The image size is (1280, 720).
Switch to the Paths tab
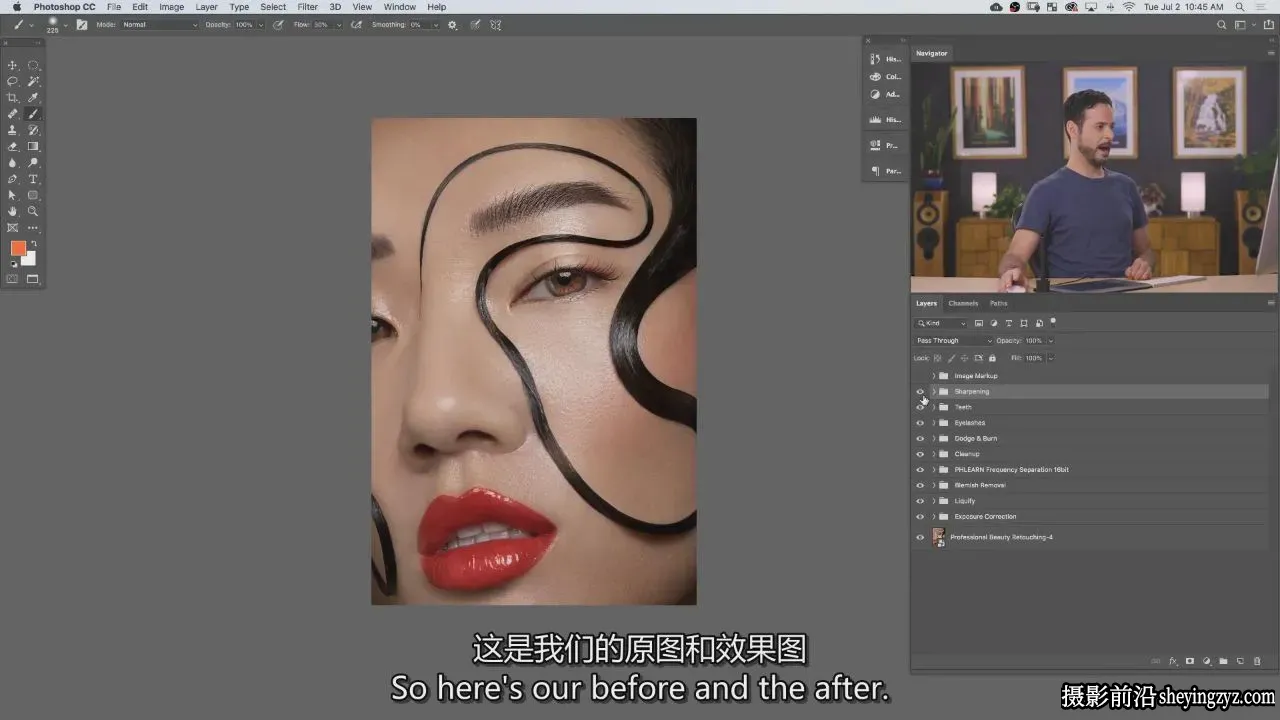pos(998,303)
